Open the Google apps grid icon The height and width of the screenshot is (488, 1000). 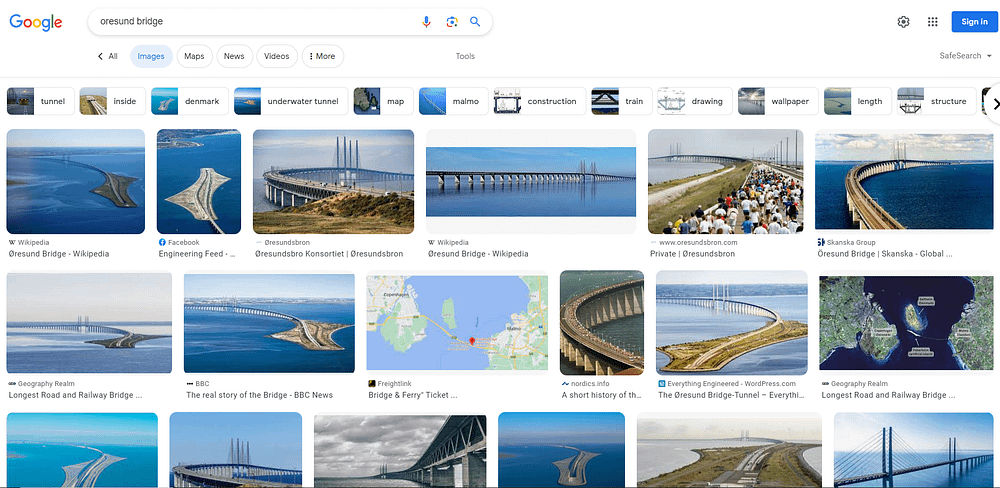932,22
